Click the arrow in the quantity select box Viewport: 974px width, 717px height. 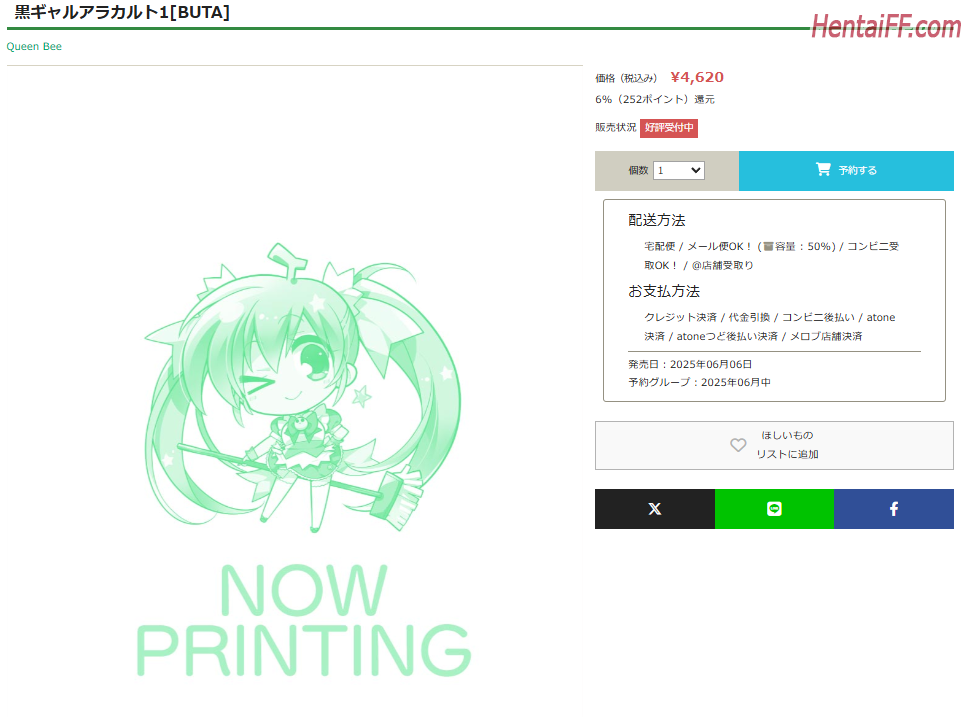coord(696,170)
